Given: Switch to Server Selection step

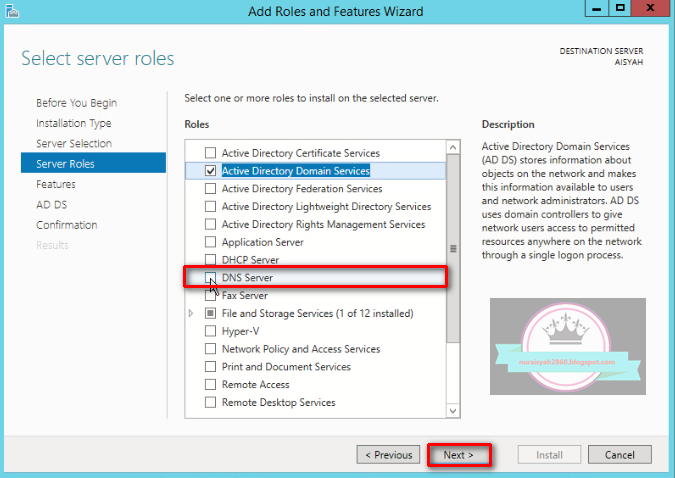Looking at the screenshot, I should [x=74, y=143].
